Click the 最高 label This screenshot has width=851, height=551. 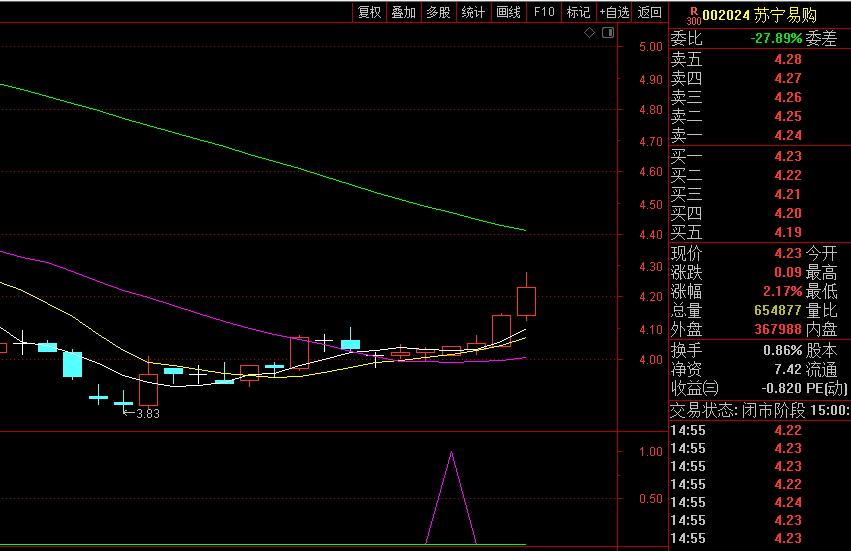coord(821,273)
